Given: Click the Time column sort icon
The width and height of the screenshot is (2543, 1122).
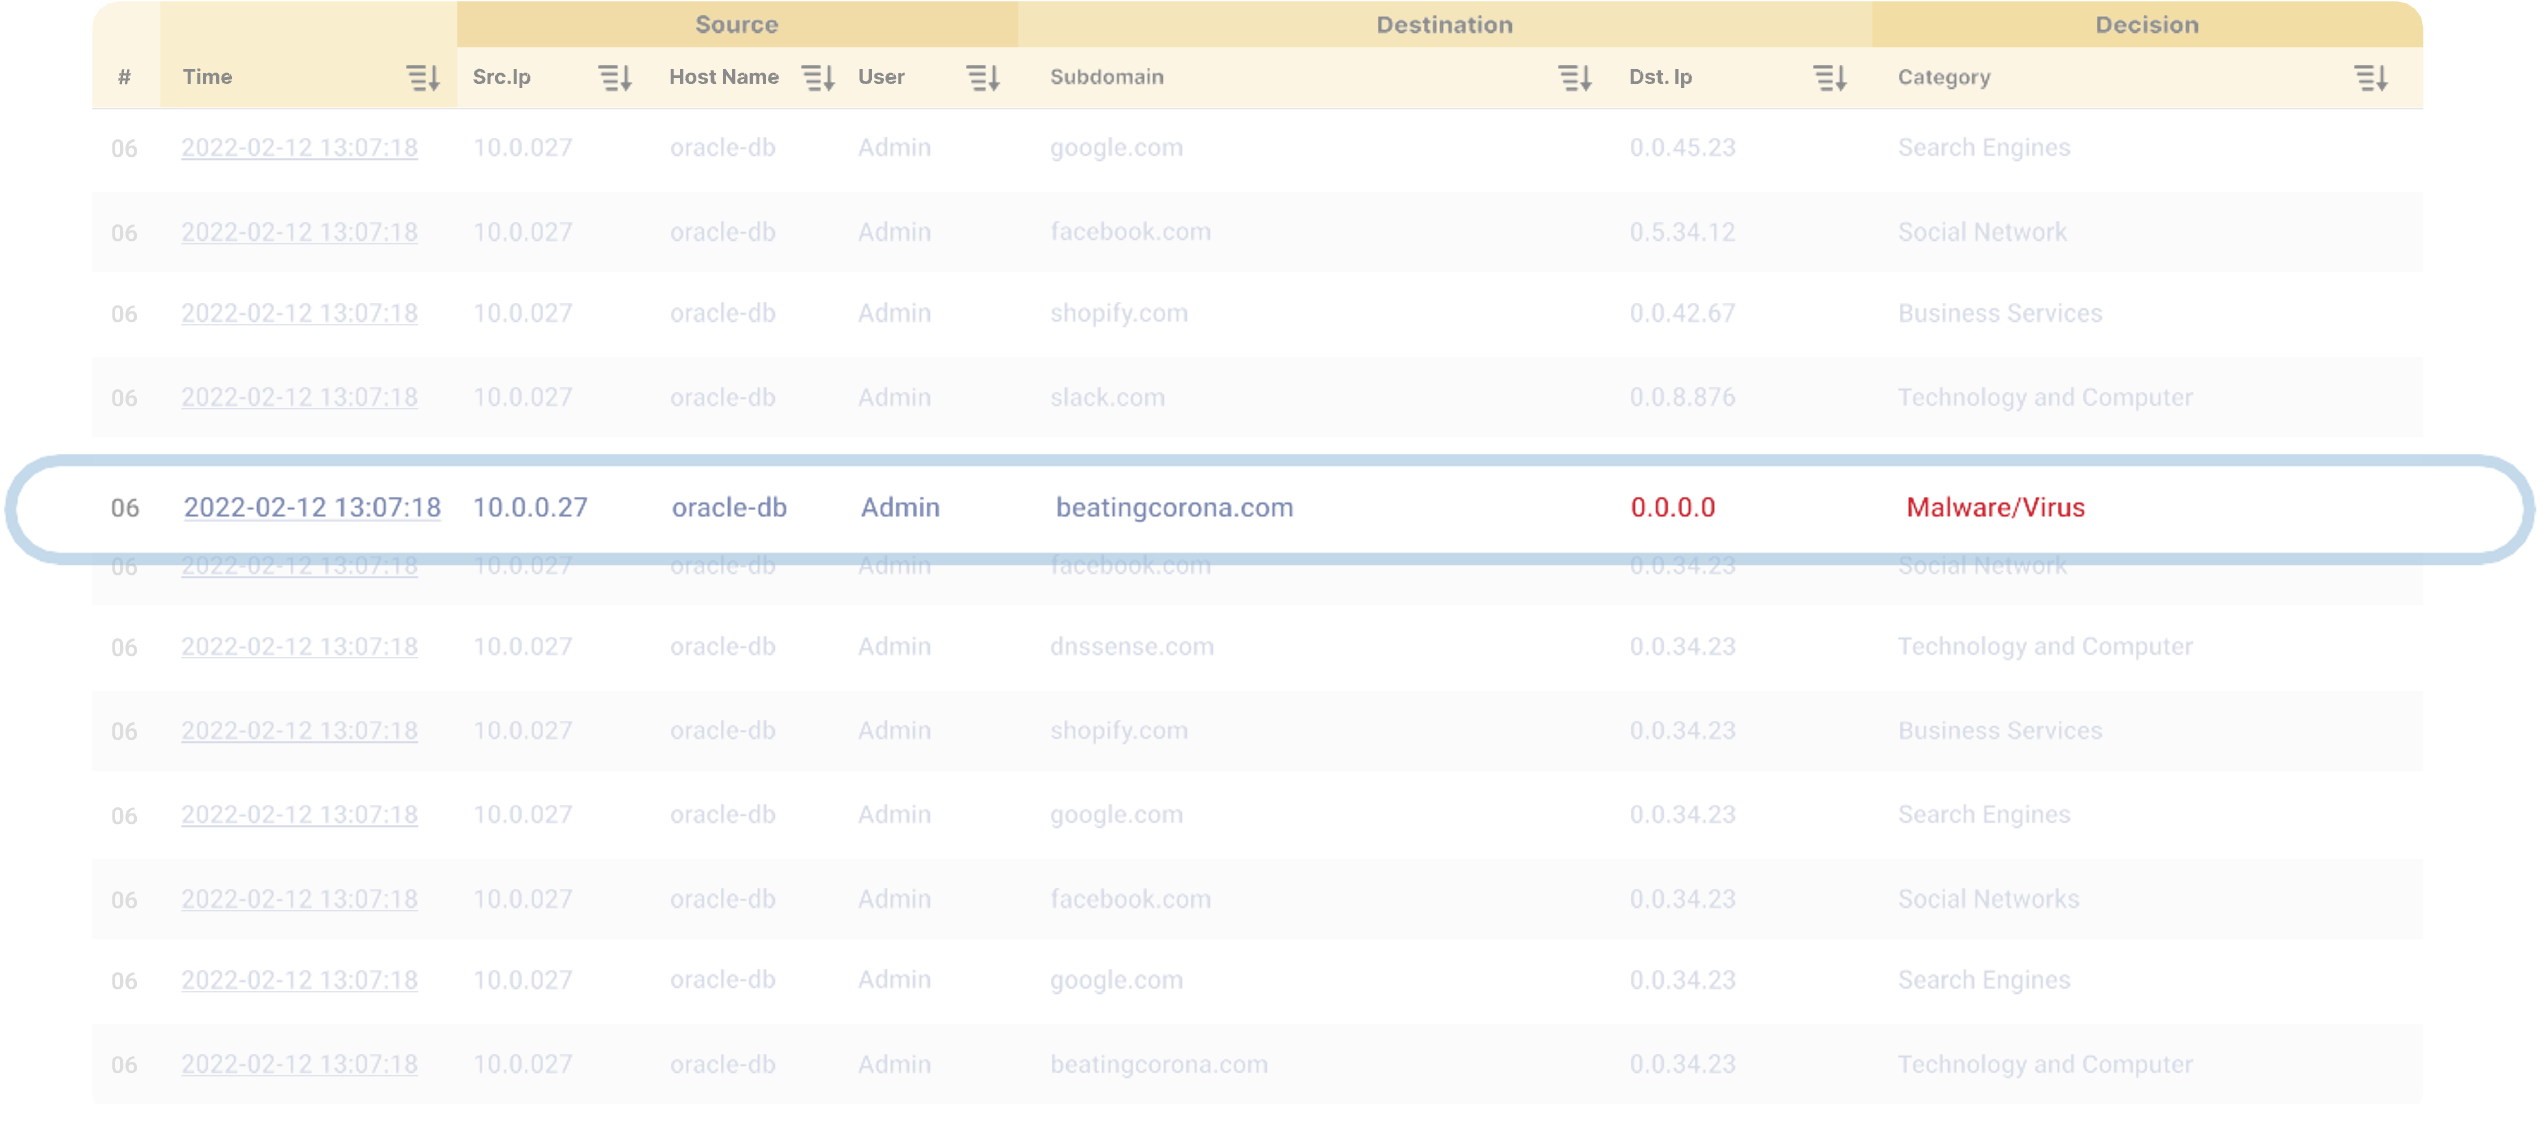Looking at the screenshot, I should tap(423, 77).
